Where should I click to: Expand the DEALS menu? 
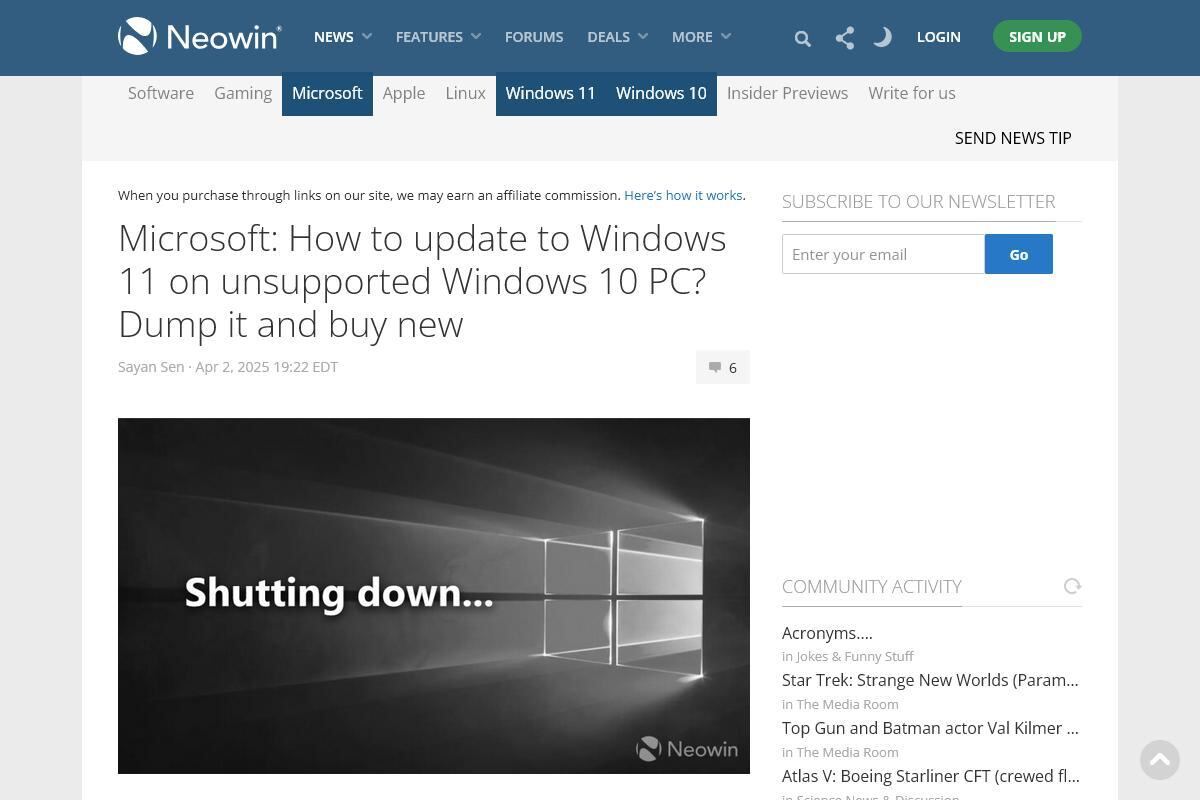(x=616, y=36)
